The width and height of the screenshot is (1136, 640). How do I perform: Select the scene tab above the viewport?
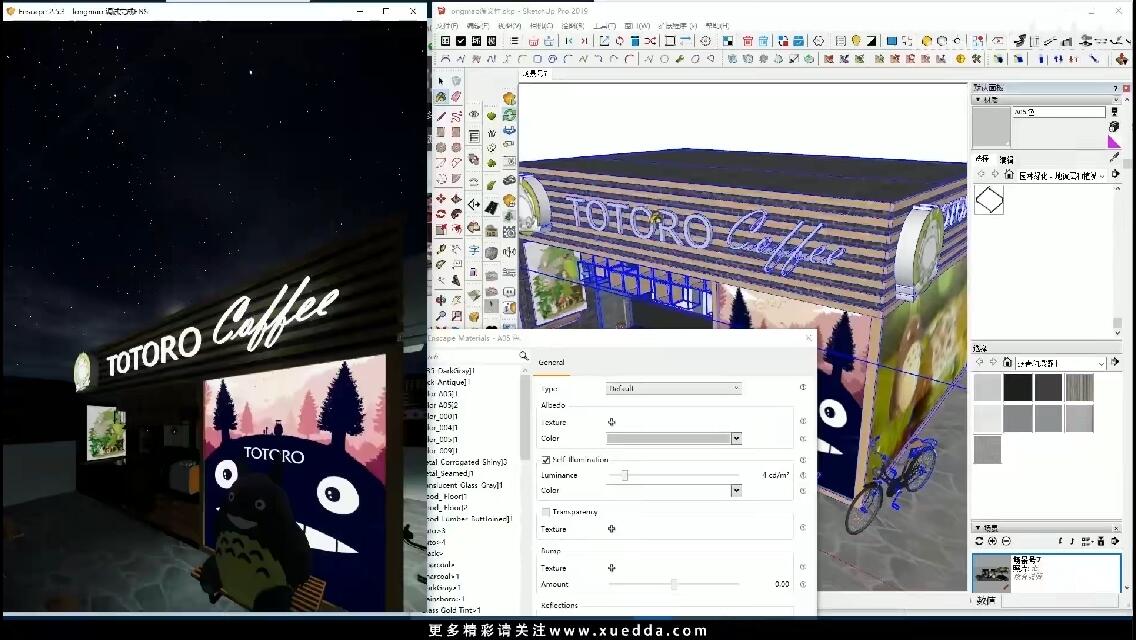(535, 74)
